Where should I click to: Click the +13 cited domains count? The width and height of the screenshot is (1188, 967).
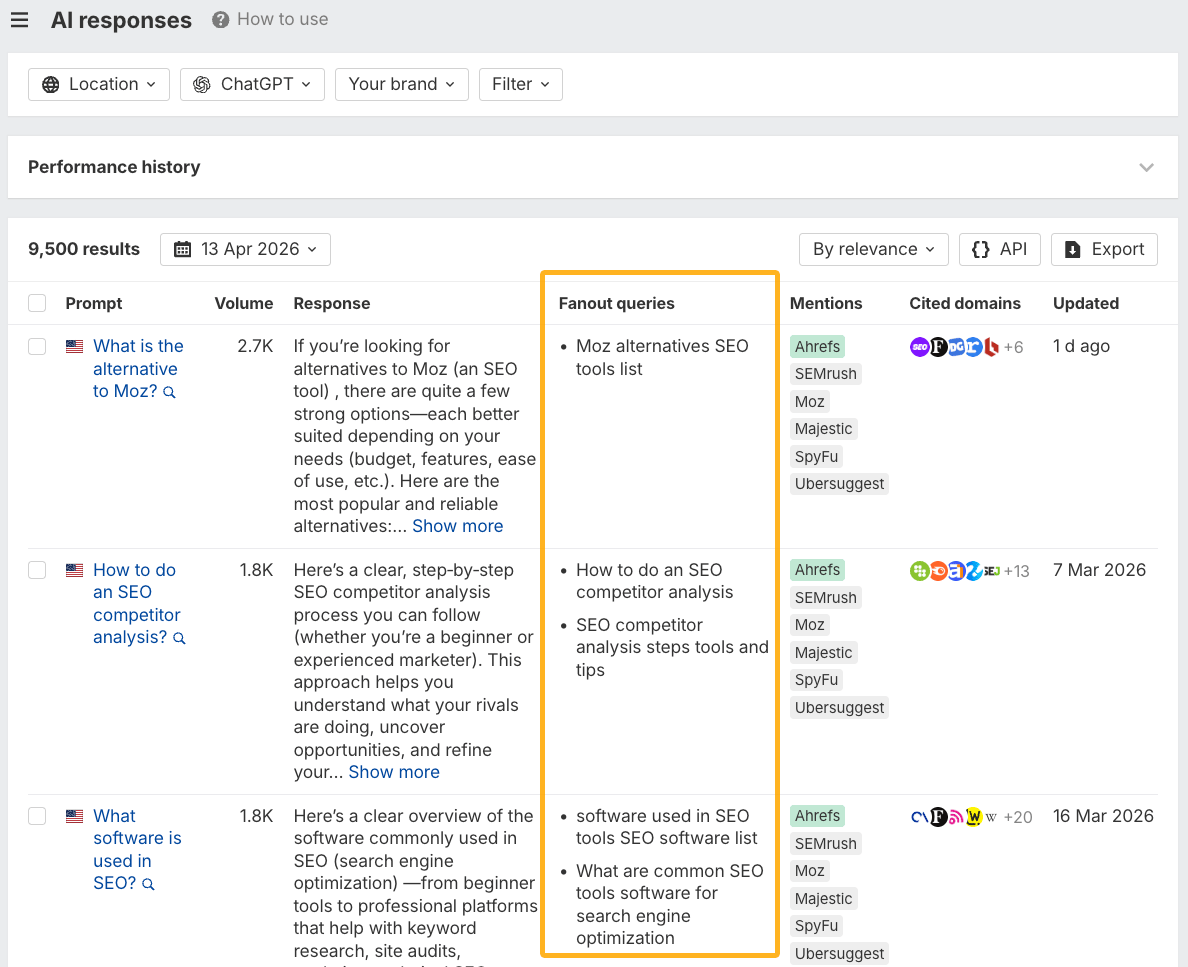click(x=1017, y=571)
